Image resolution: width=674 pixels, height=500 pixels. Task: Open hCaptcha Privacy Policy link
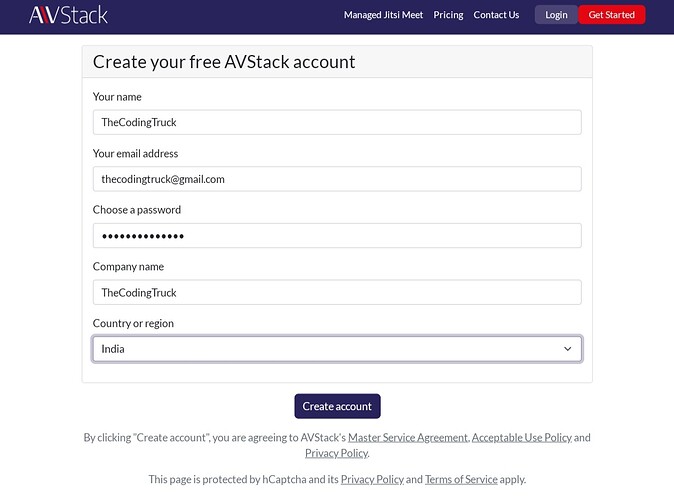(372, 480)
